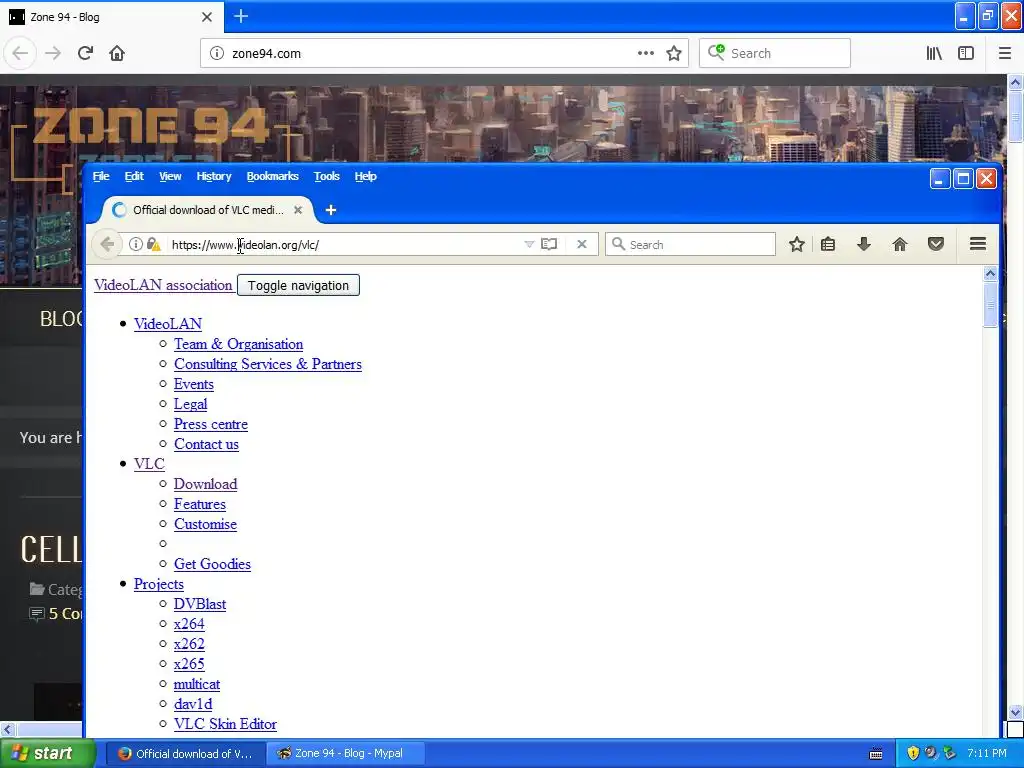The width and height of the screenshot is (1024, 768).
Task: Open downloads arrow in Firefox toolbar
Action: (864, 244)
